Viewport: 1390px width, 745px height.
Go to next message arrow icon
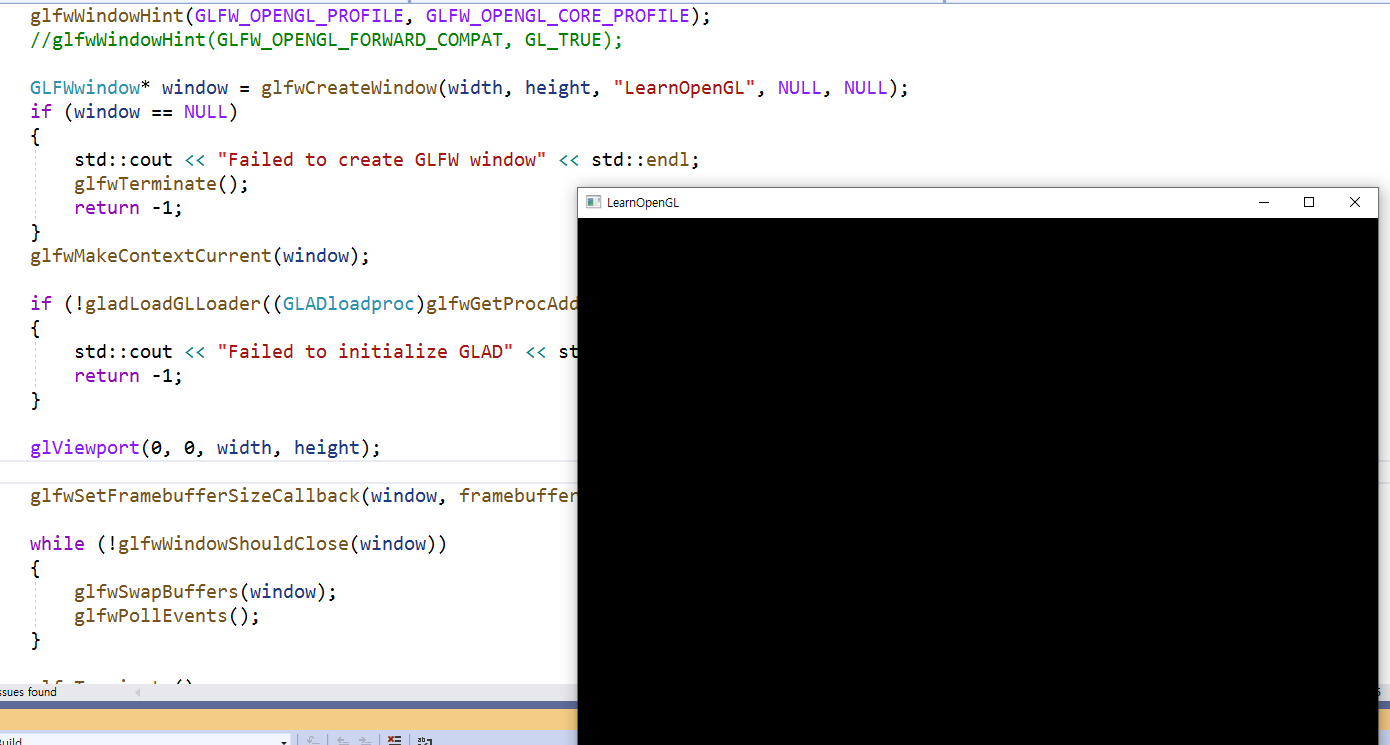(365, 741)
